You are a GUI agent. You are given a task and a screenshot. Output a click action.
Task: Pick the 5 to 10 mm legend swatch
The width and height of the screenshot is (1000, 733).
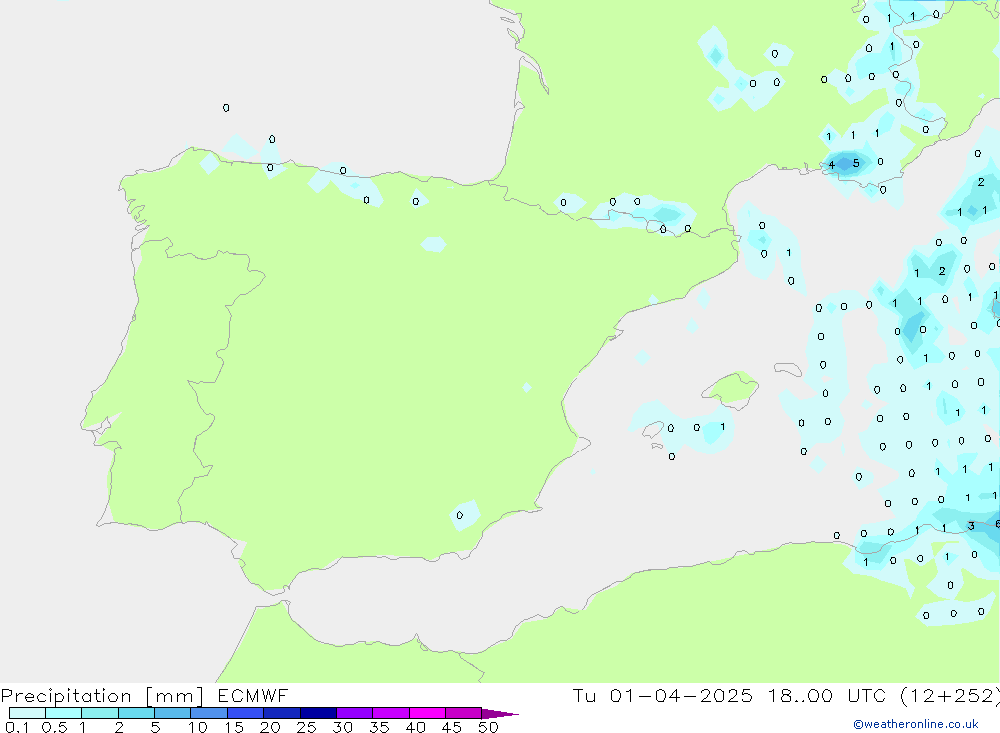[172, 713]
